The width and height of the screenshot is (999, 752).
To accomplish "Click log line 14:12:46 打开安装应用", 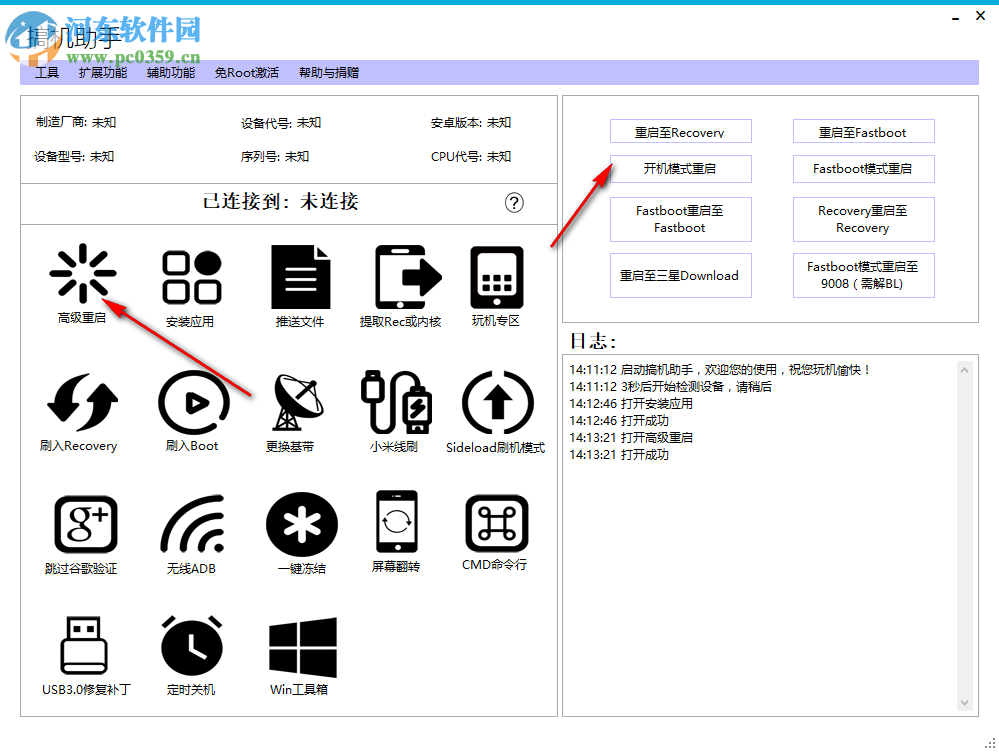I will [631, 404].
